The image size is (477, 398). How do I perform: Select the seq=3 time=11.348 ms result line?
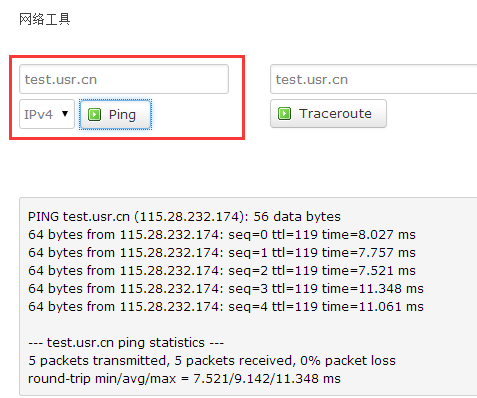tap(226, 289)
